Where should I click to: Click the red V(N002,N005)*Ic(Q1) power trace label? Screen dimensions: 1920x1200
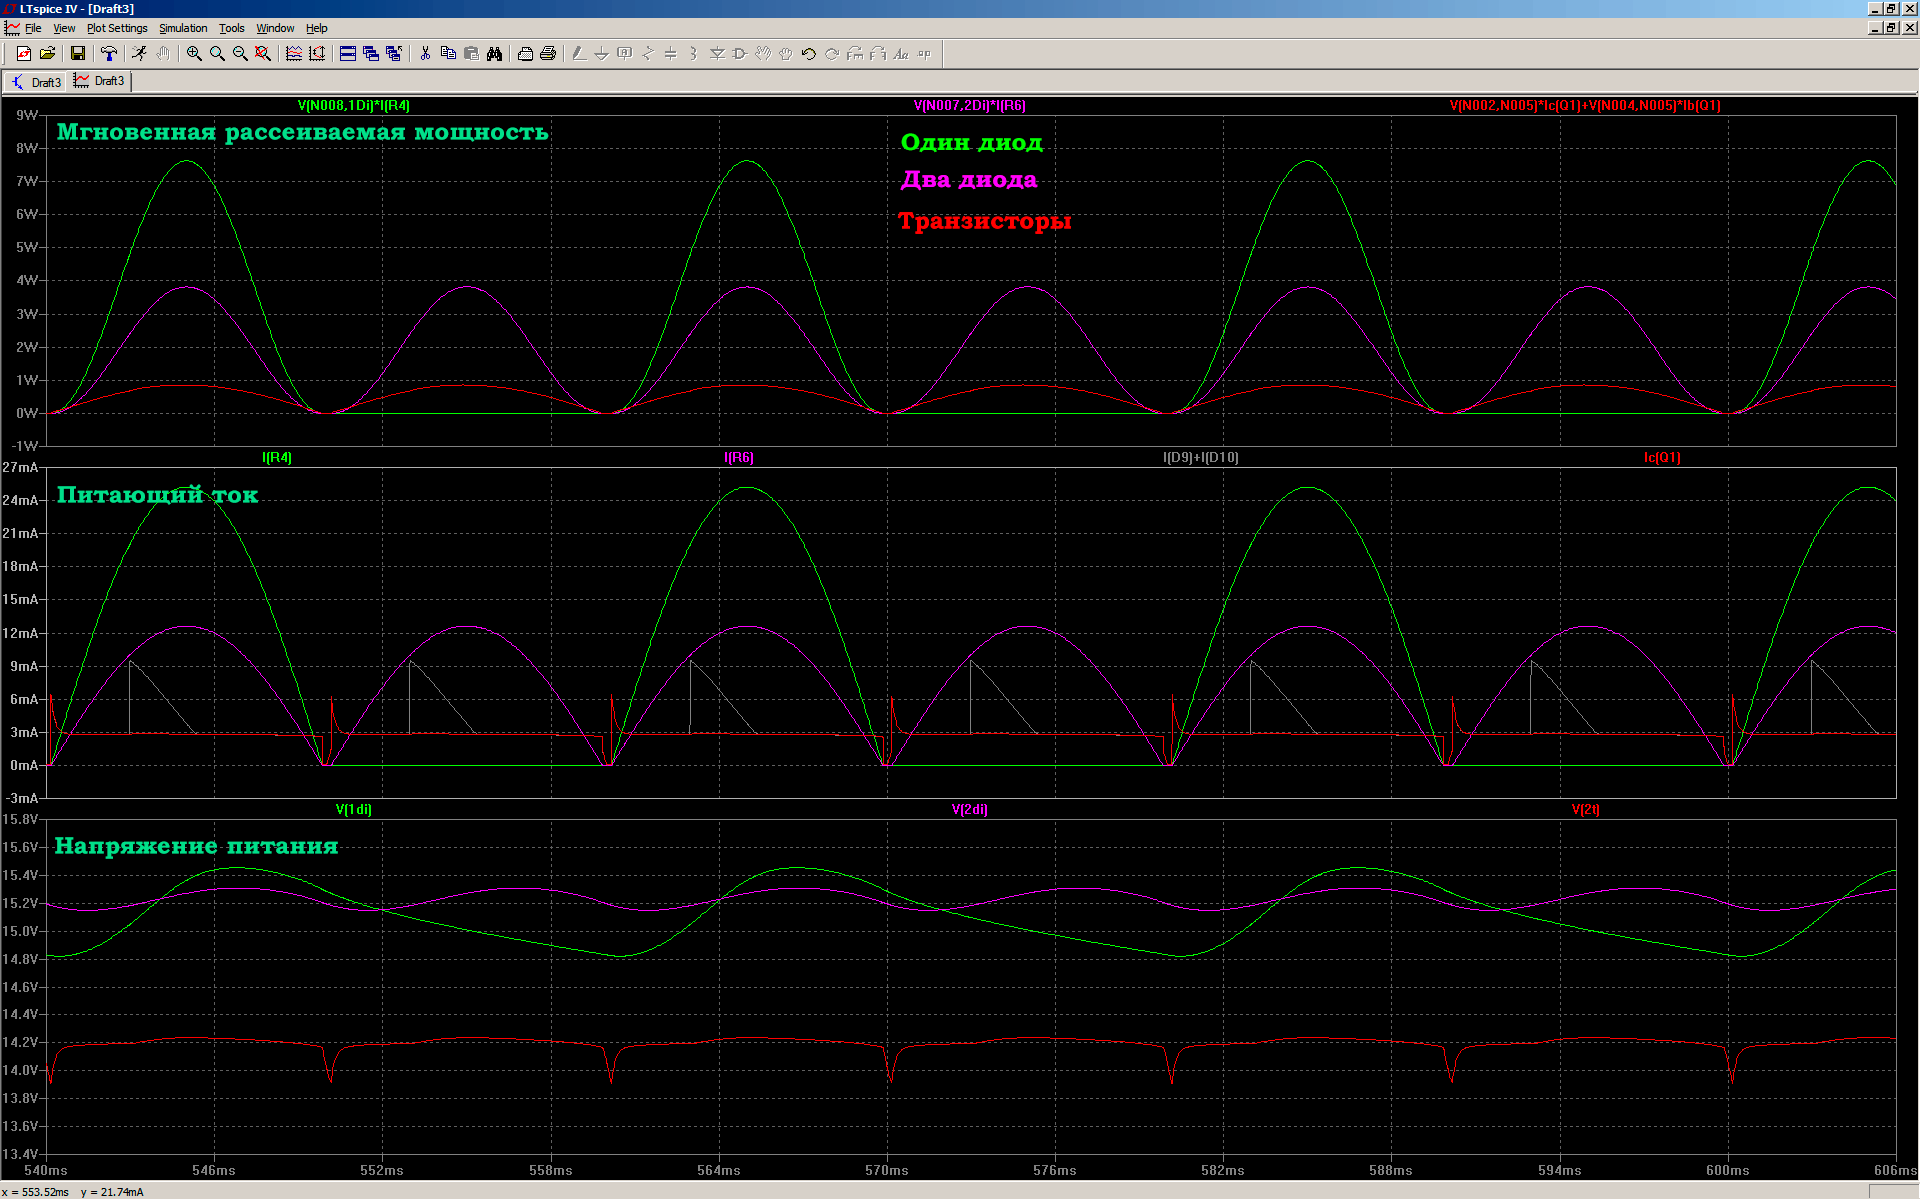pos(1585,105)
